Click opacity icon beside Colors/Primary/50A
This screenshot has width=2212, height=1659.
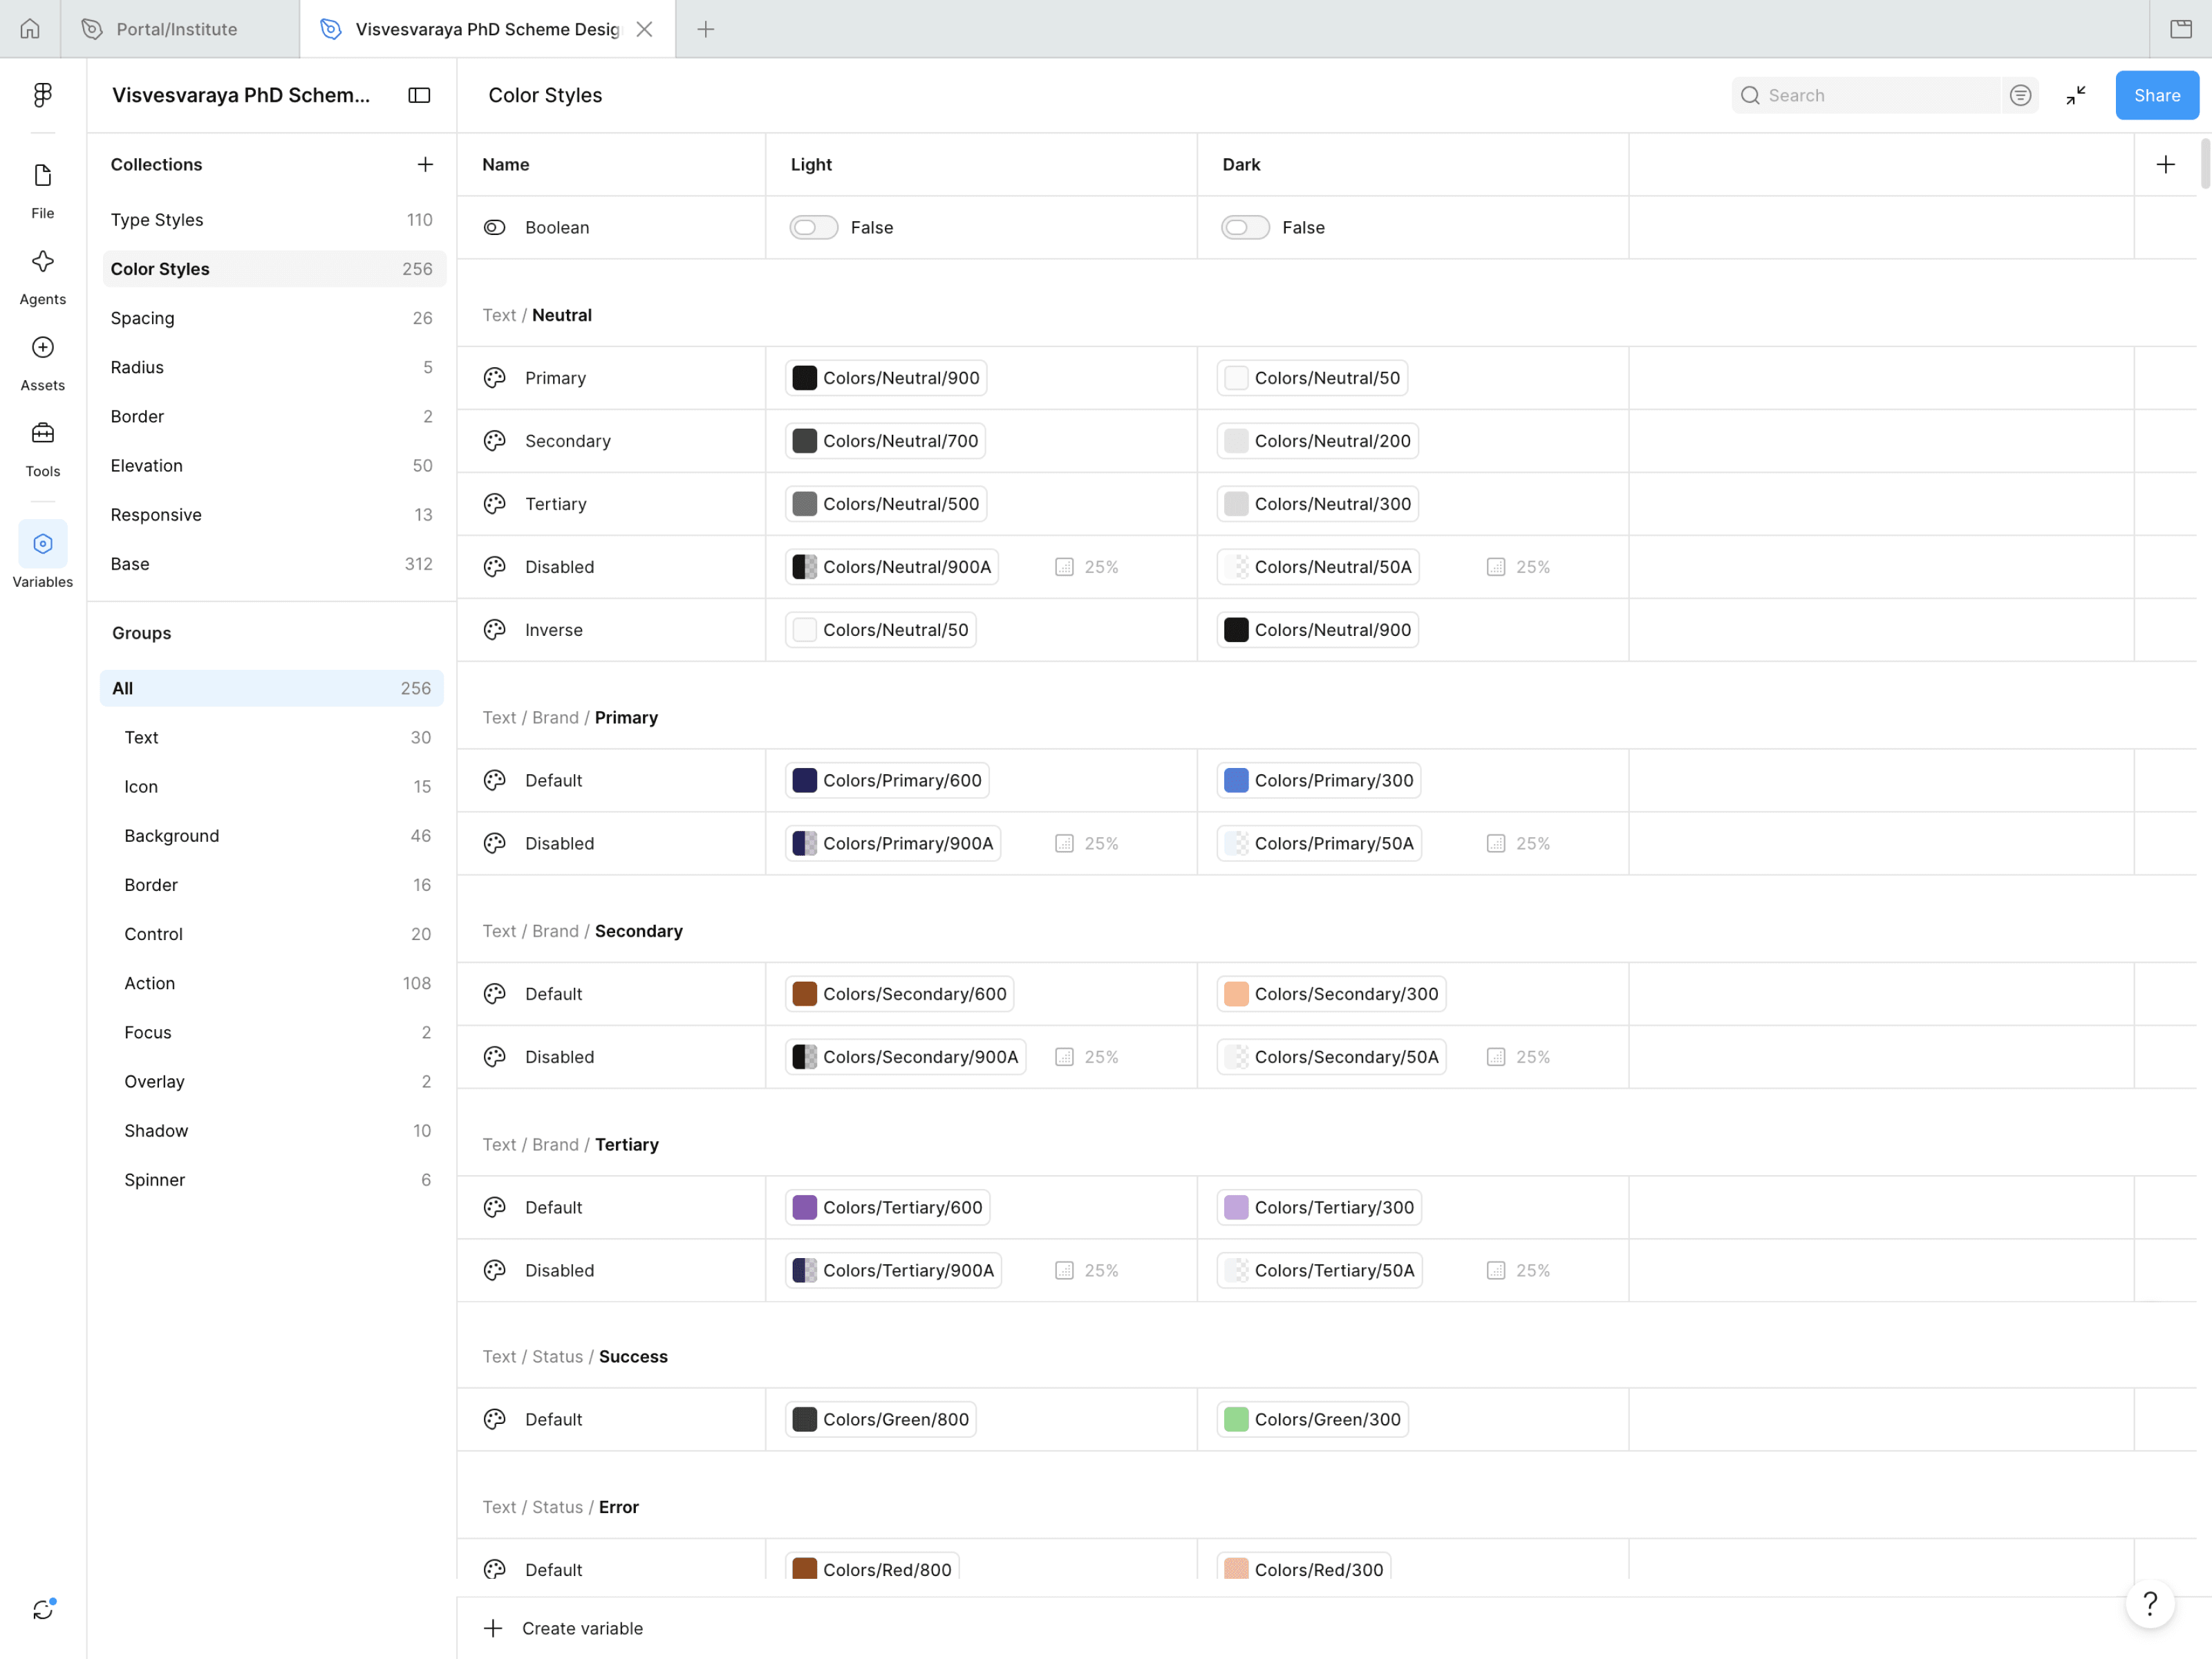(x=1496, y=843)
